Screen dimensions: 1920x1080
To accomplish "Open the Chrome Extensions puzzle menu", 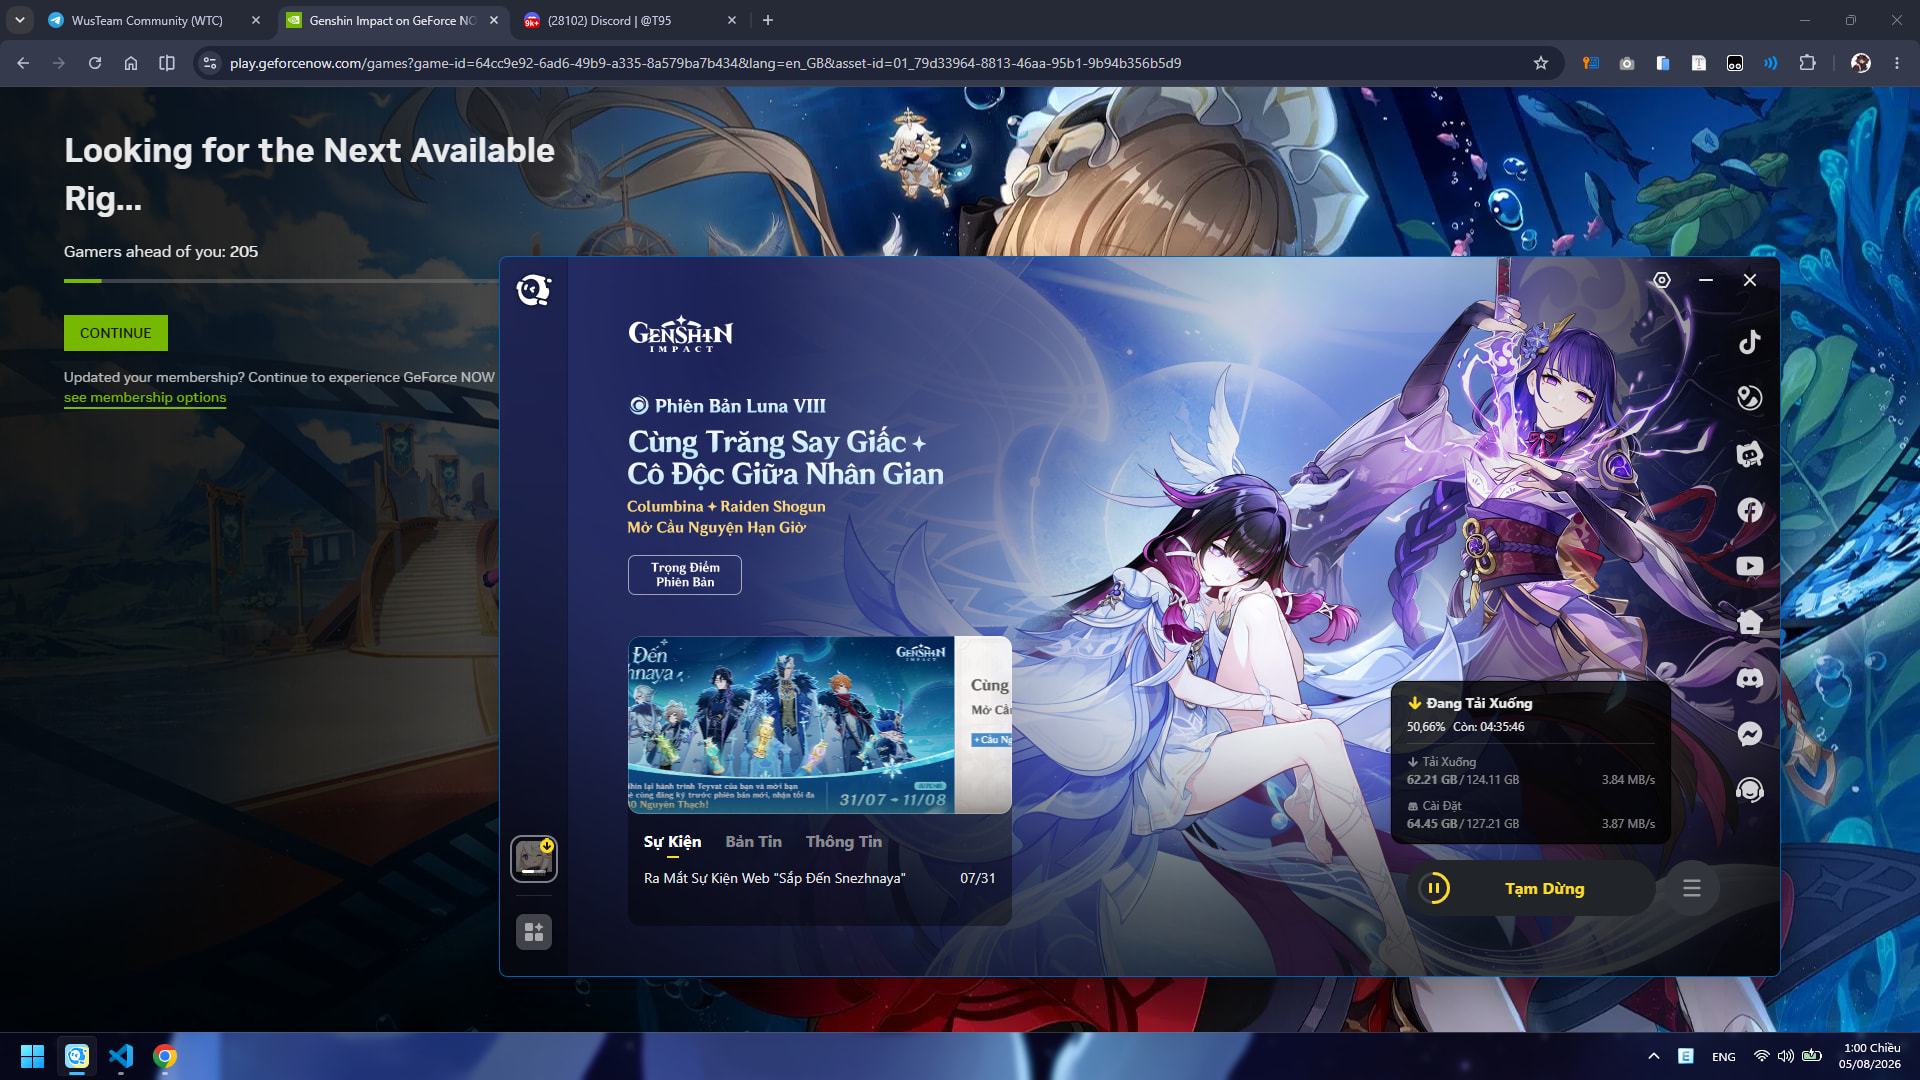I will pos(1807,63).
